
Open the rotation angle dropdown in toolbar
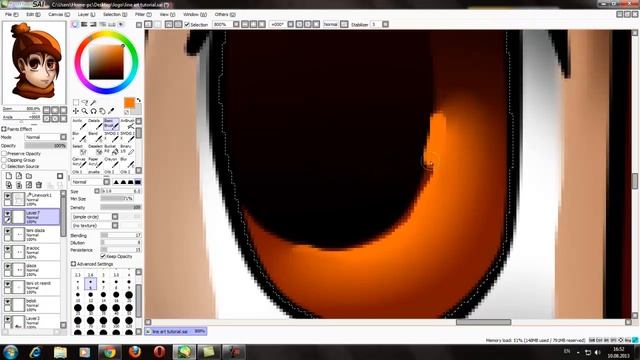[x=291, y=24]
